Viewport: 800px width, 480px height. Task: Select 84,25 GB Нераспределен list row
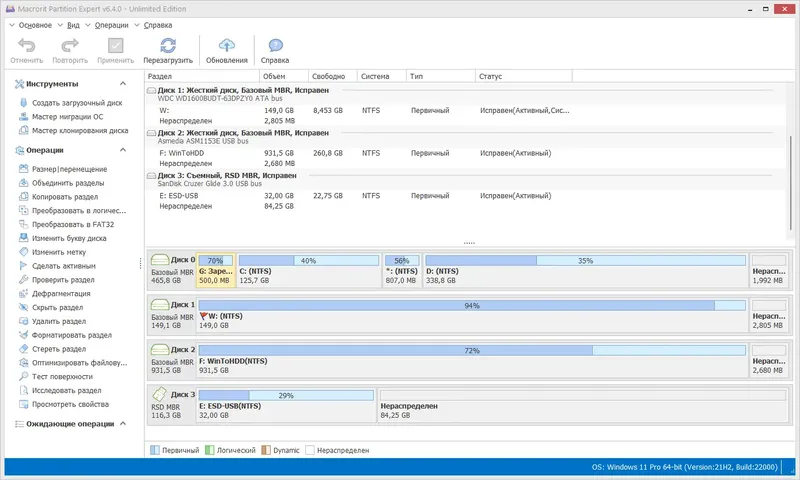(x=467, y=206)
